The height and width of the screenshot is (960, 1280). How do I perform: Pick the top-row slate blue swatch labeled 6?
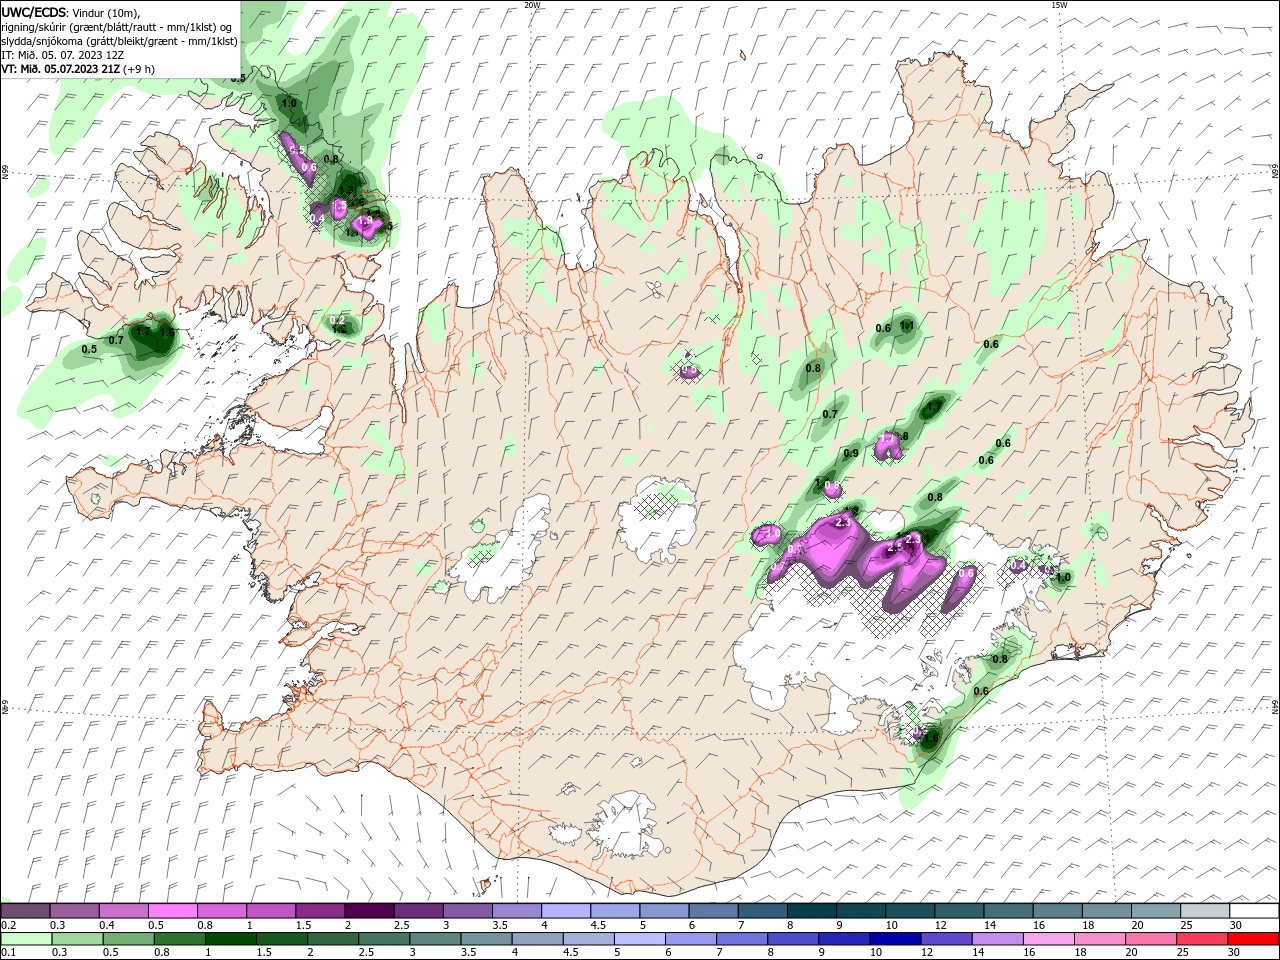tap(713, 912)
